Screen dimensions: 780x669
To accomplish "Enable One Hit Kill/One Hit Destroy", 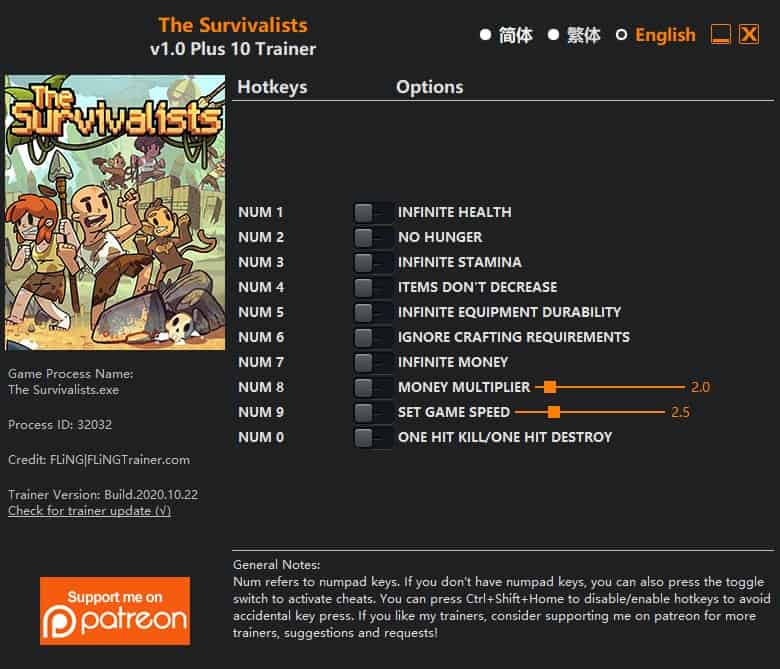I will (373, 438).
